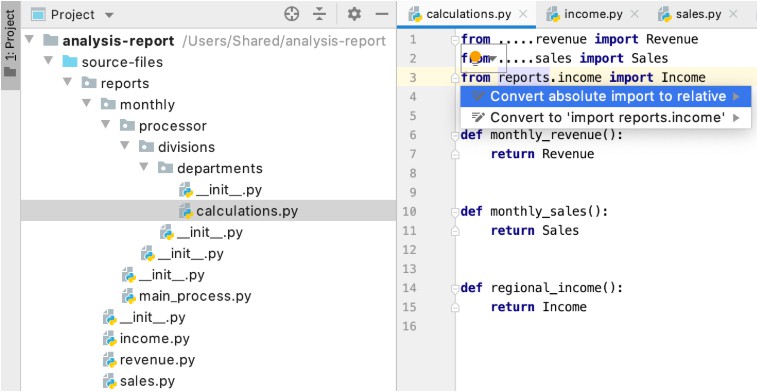
Task: Select the source-files folder
Action: tap(122, 62)
